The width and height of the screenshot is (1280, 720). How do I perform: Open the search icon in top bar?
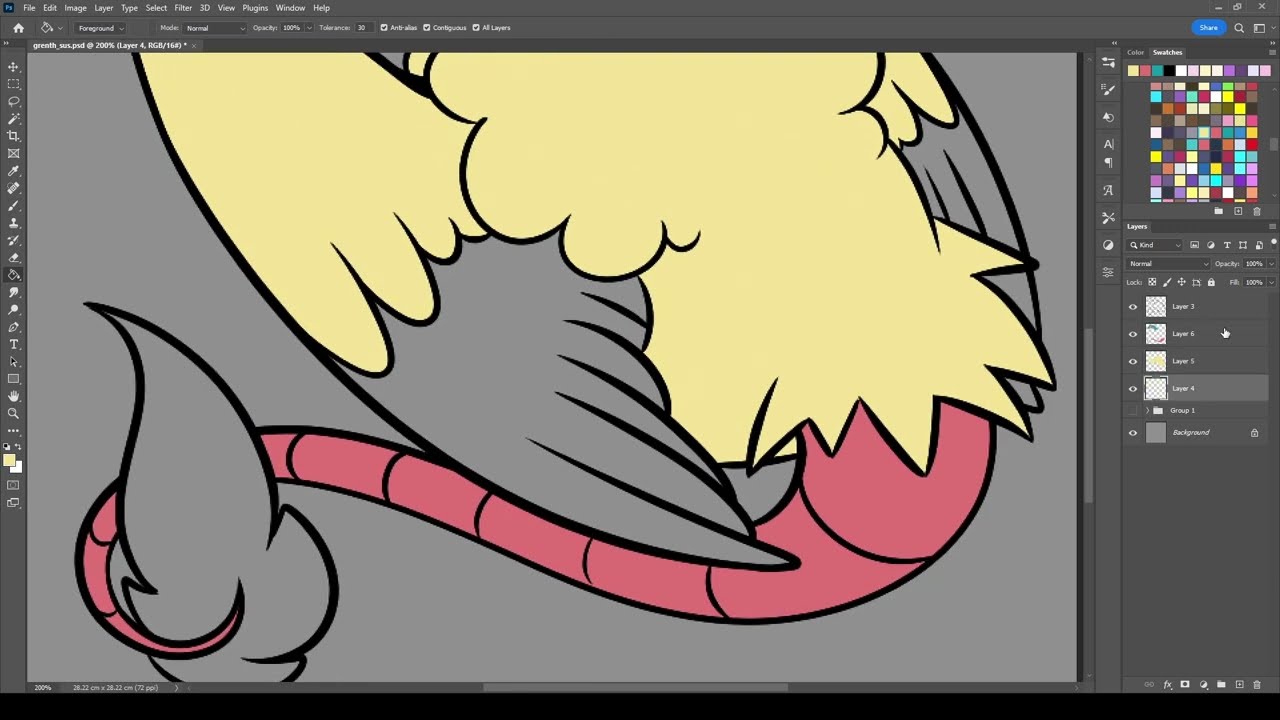[1240, 28]
